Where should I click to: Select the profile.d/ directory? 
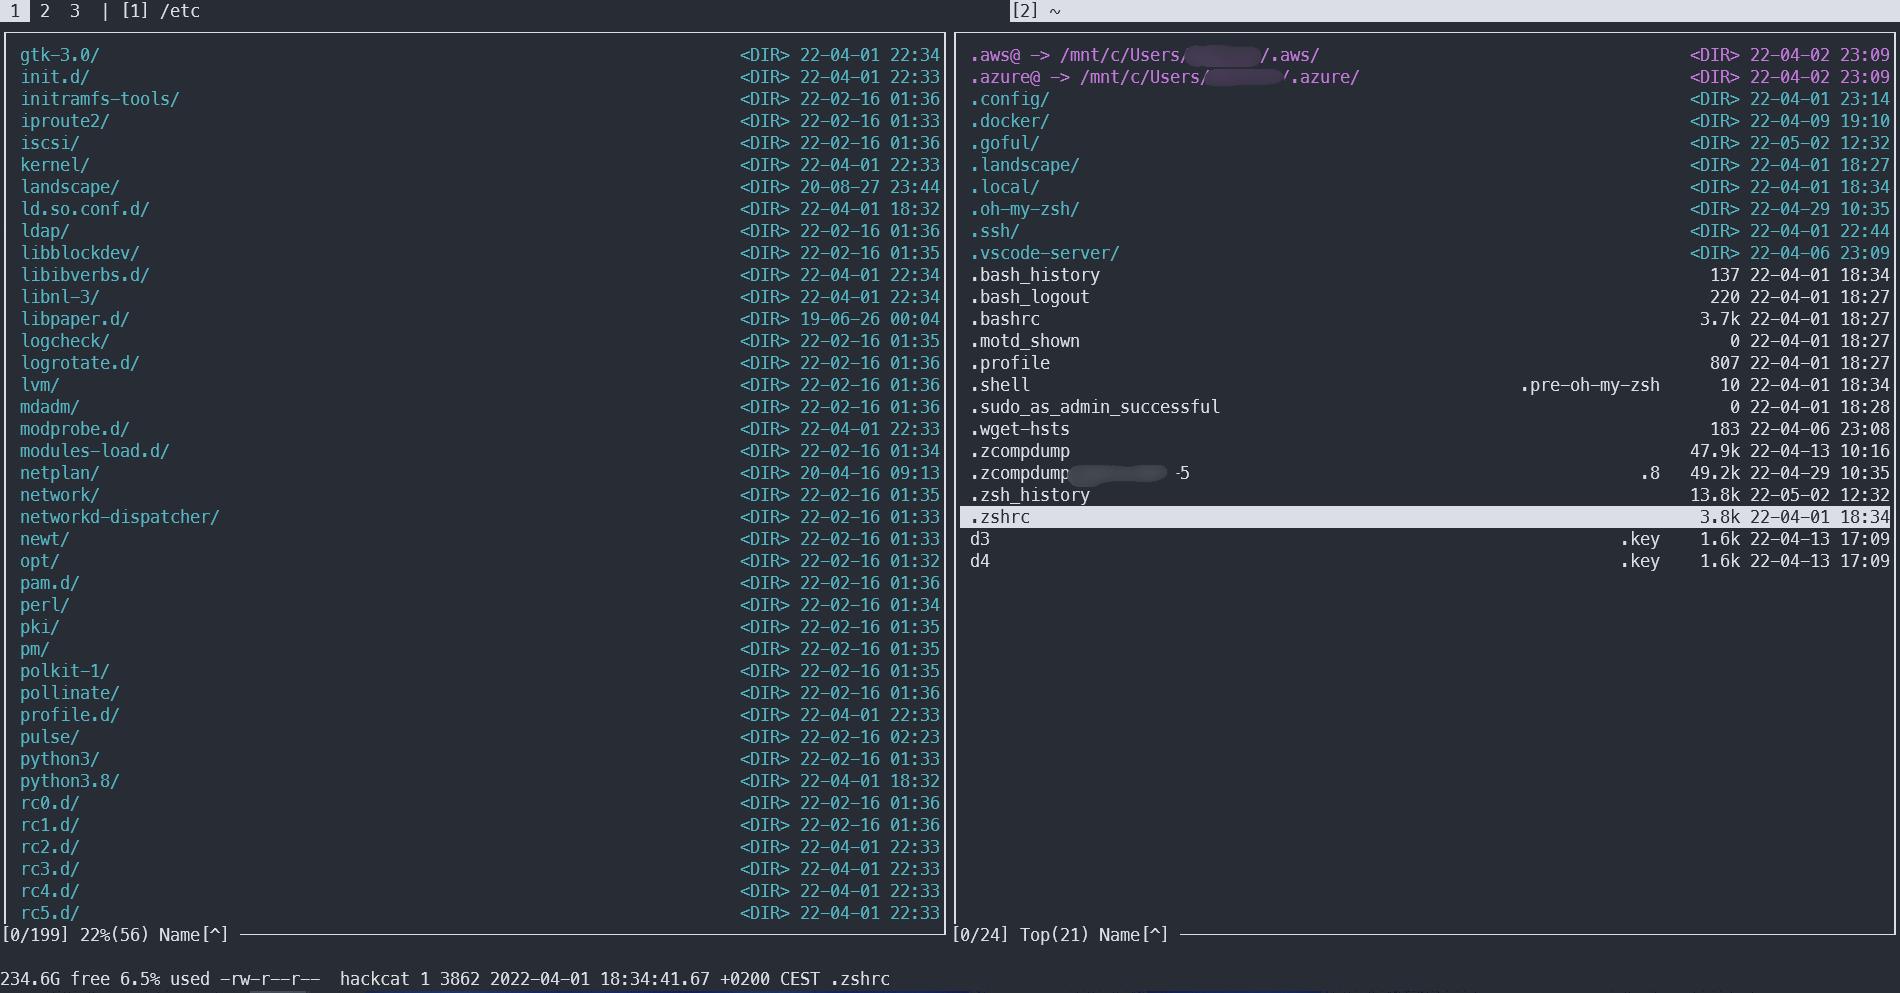point(480,715)
